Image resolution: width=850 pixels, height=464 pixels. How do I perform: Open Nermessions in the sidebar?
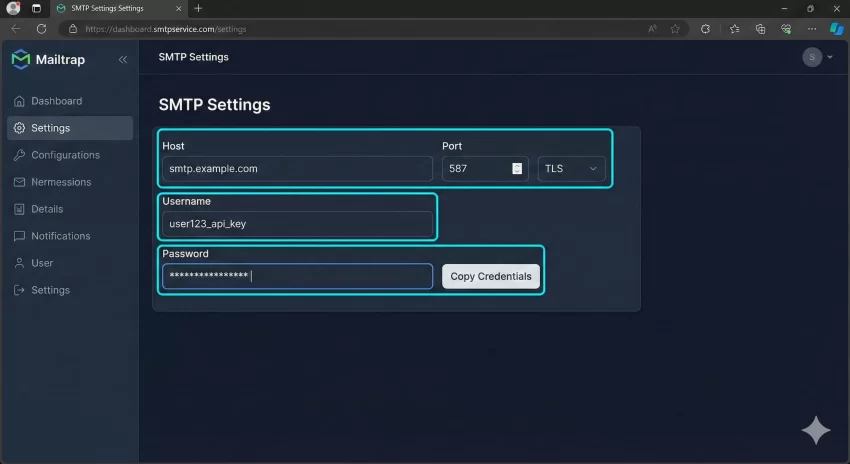pyautogui.click(x=70, y=182)
